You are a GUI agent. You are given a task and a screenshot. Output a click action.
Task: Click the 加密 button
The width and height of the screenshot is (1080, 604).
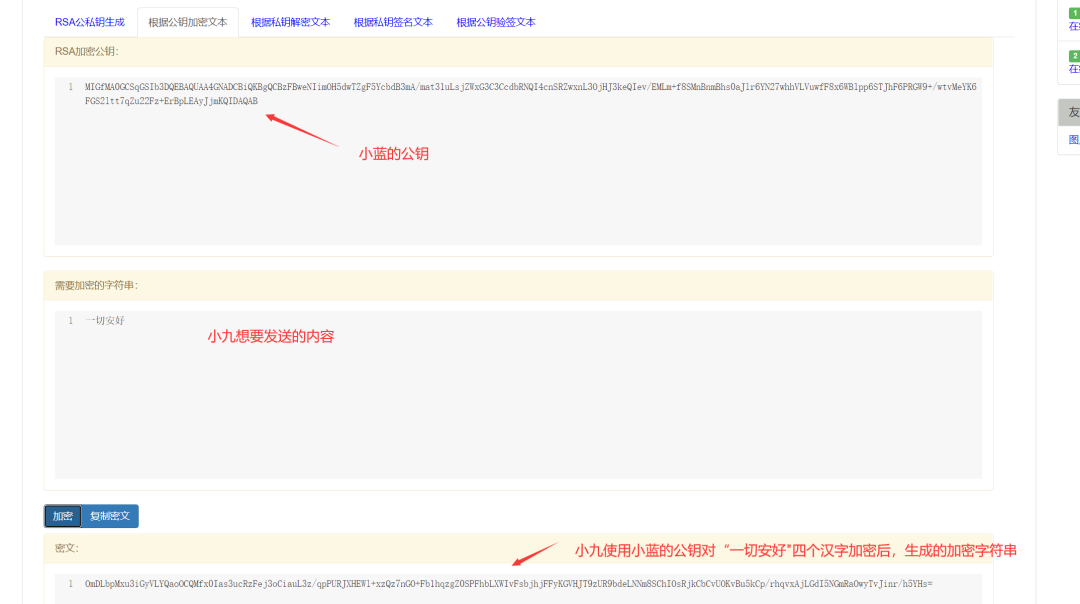63,516
